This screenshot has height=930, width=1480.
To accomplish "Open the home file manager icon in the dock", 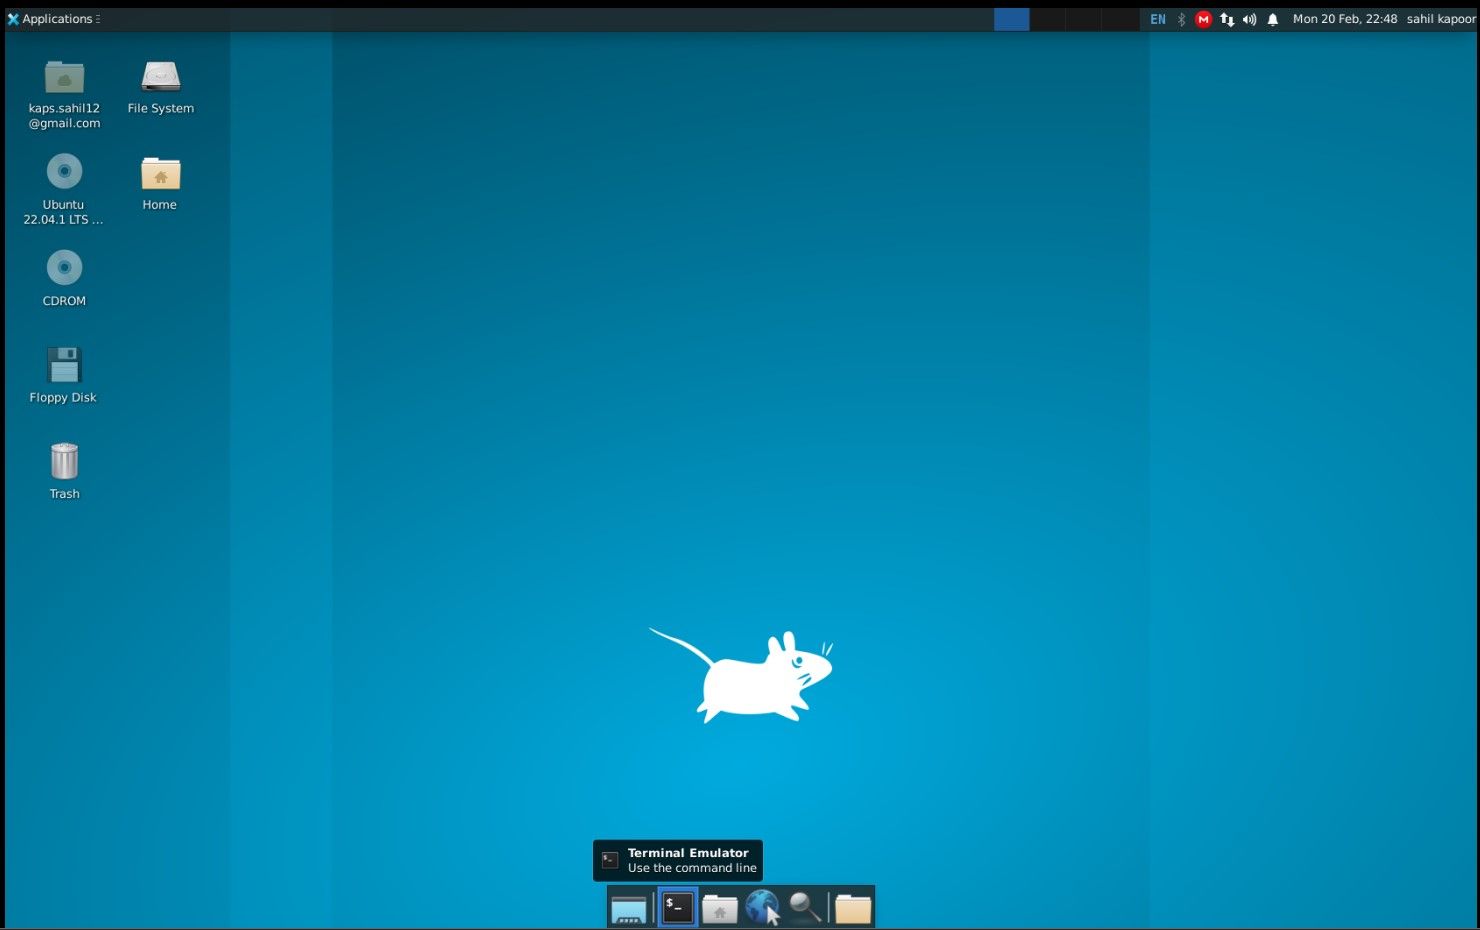I will [x=719, y=907].
